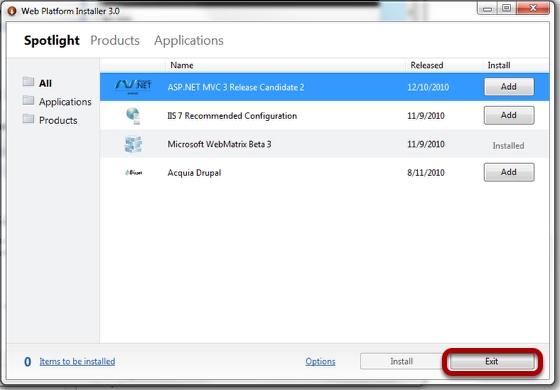Switch to the Spotlight tab
560x390 pixels.
[x=52, y=41]
